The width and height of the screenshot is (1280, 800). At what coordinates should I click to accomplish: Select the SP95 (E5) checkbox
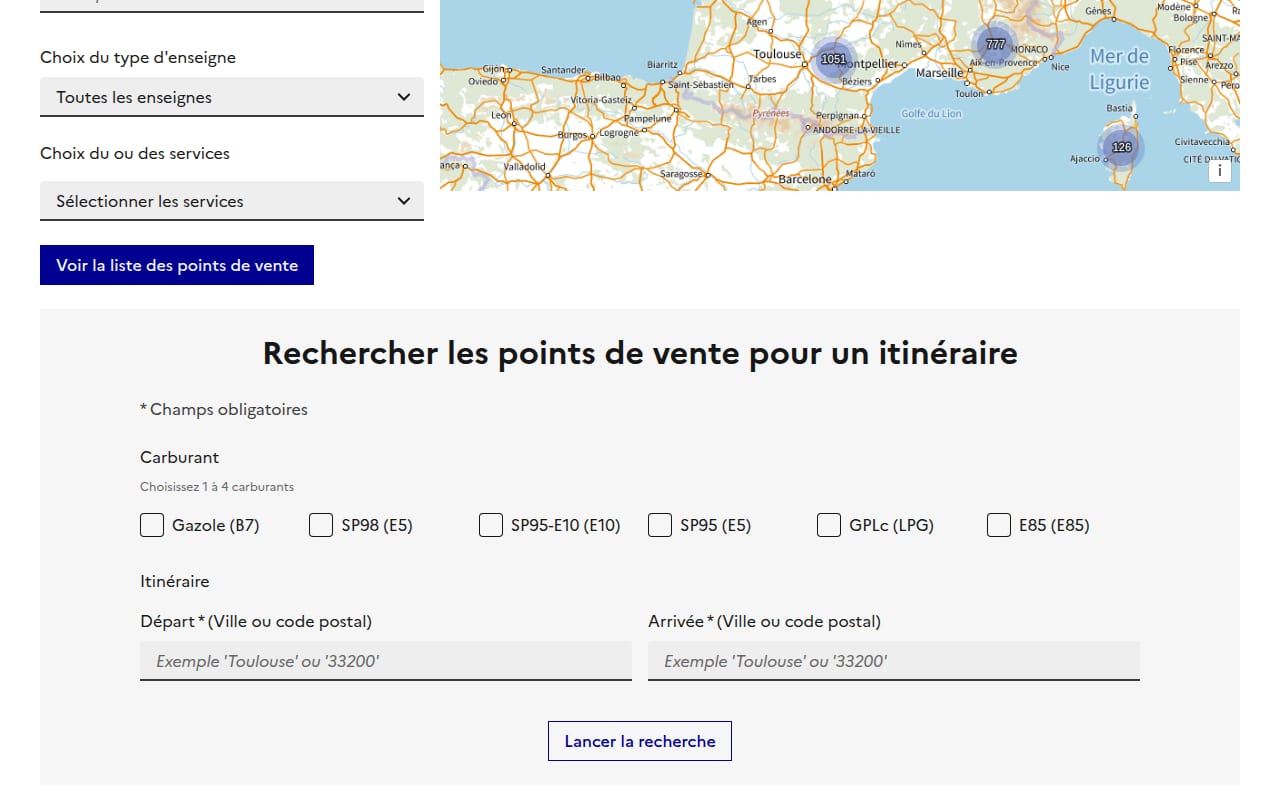(x=660, y=525)
